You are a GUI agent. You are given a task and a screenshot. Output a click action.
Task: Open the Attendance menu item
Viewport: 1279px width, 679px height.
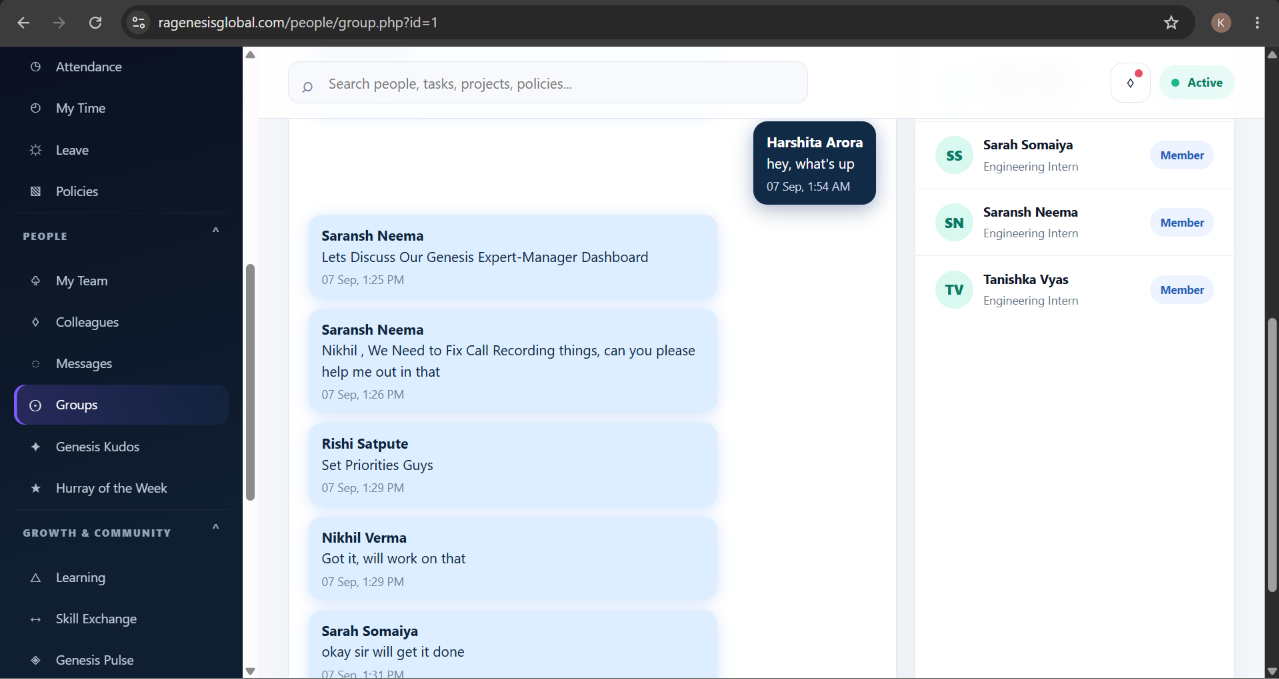click(x=121, y=67)
